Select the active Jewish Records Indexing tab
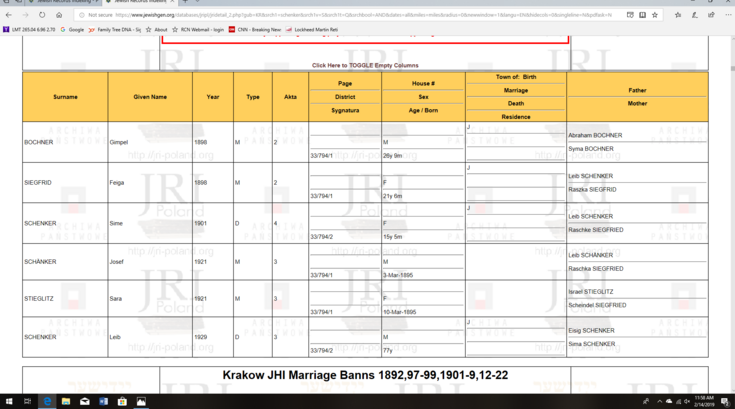Viewport: 735px width, 409px height. point(140,2)
